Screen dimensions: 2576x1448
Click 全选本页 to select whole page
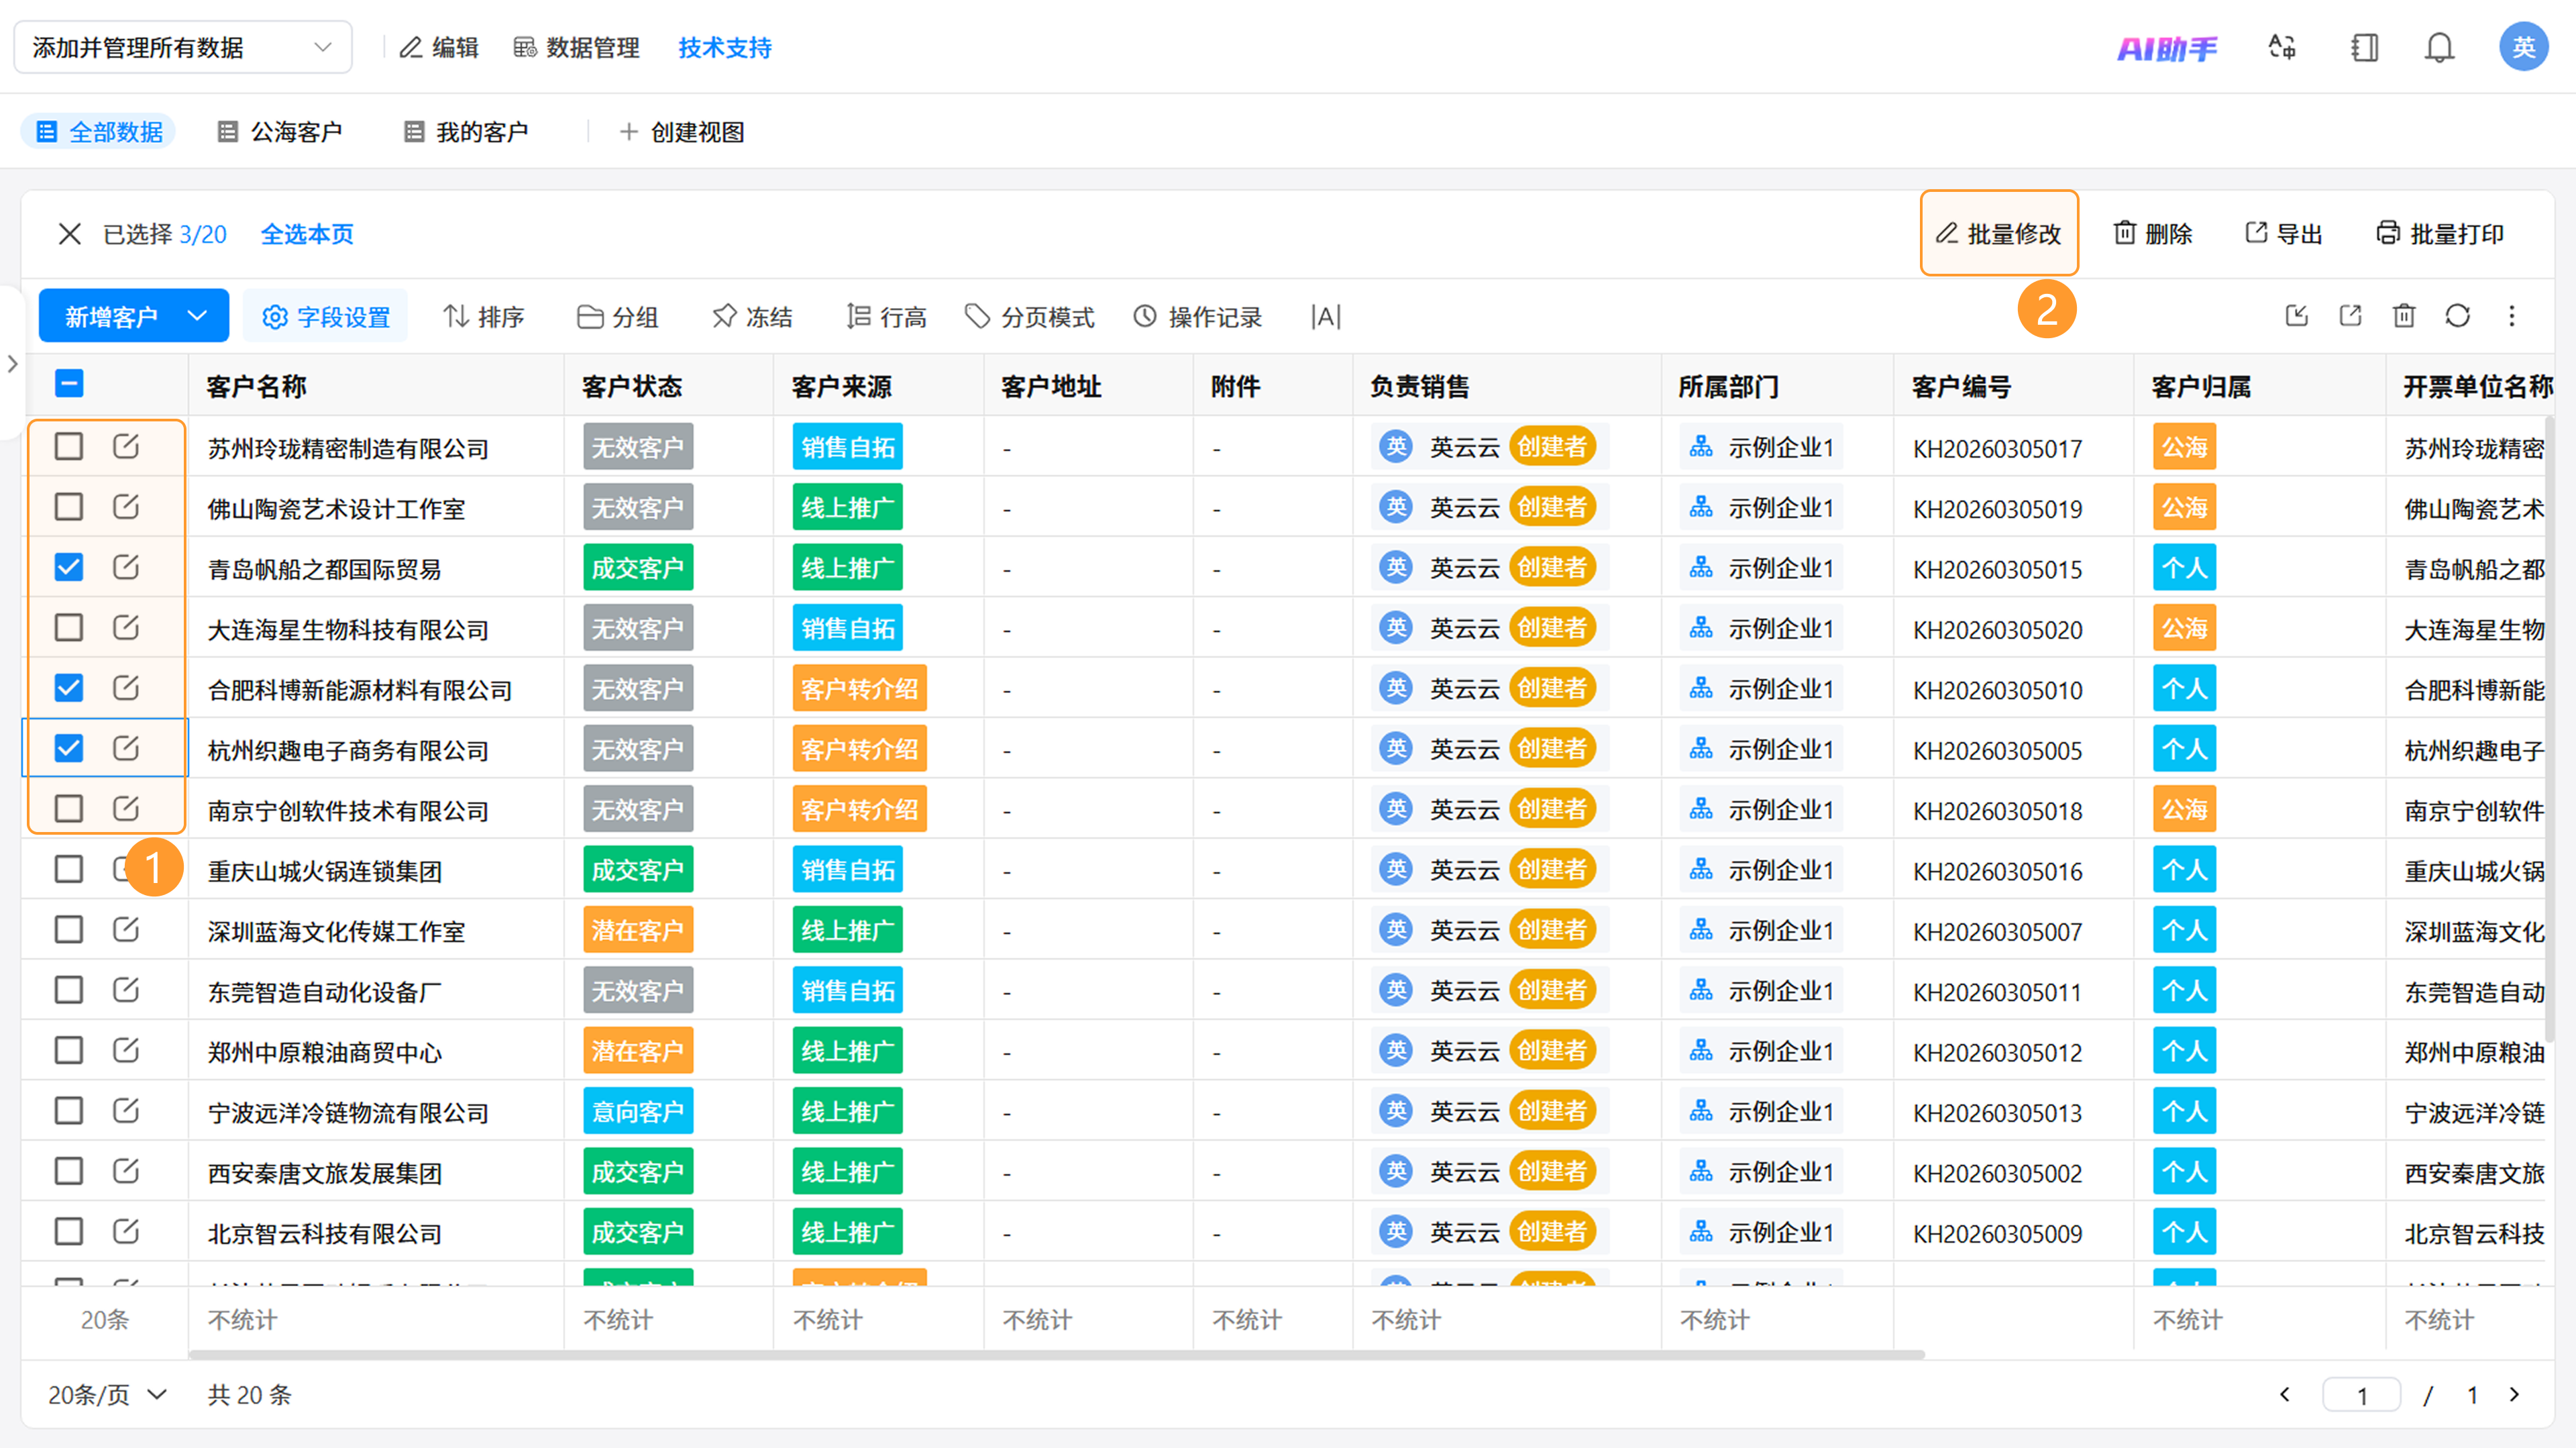pos(307,234)
